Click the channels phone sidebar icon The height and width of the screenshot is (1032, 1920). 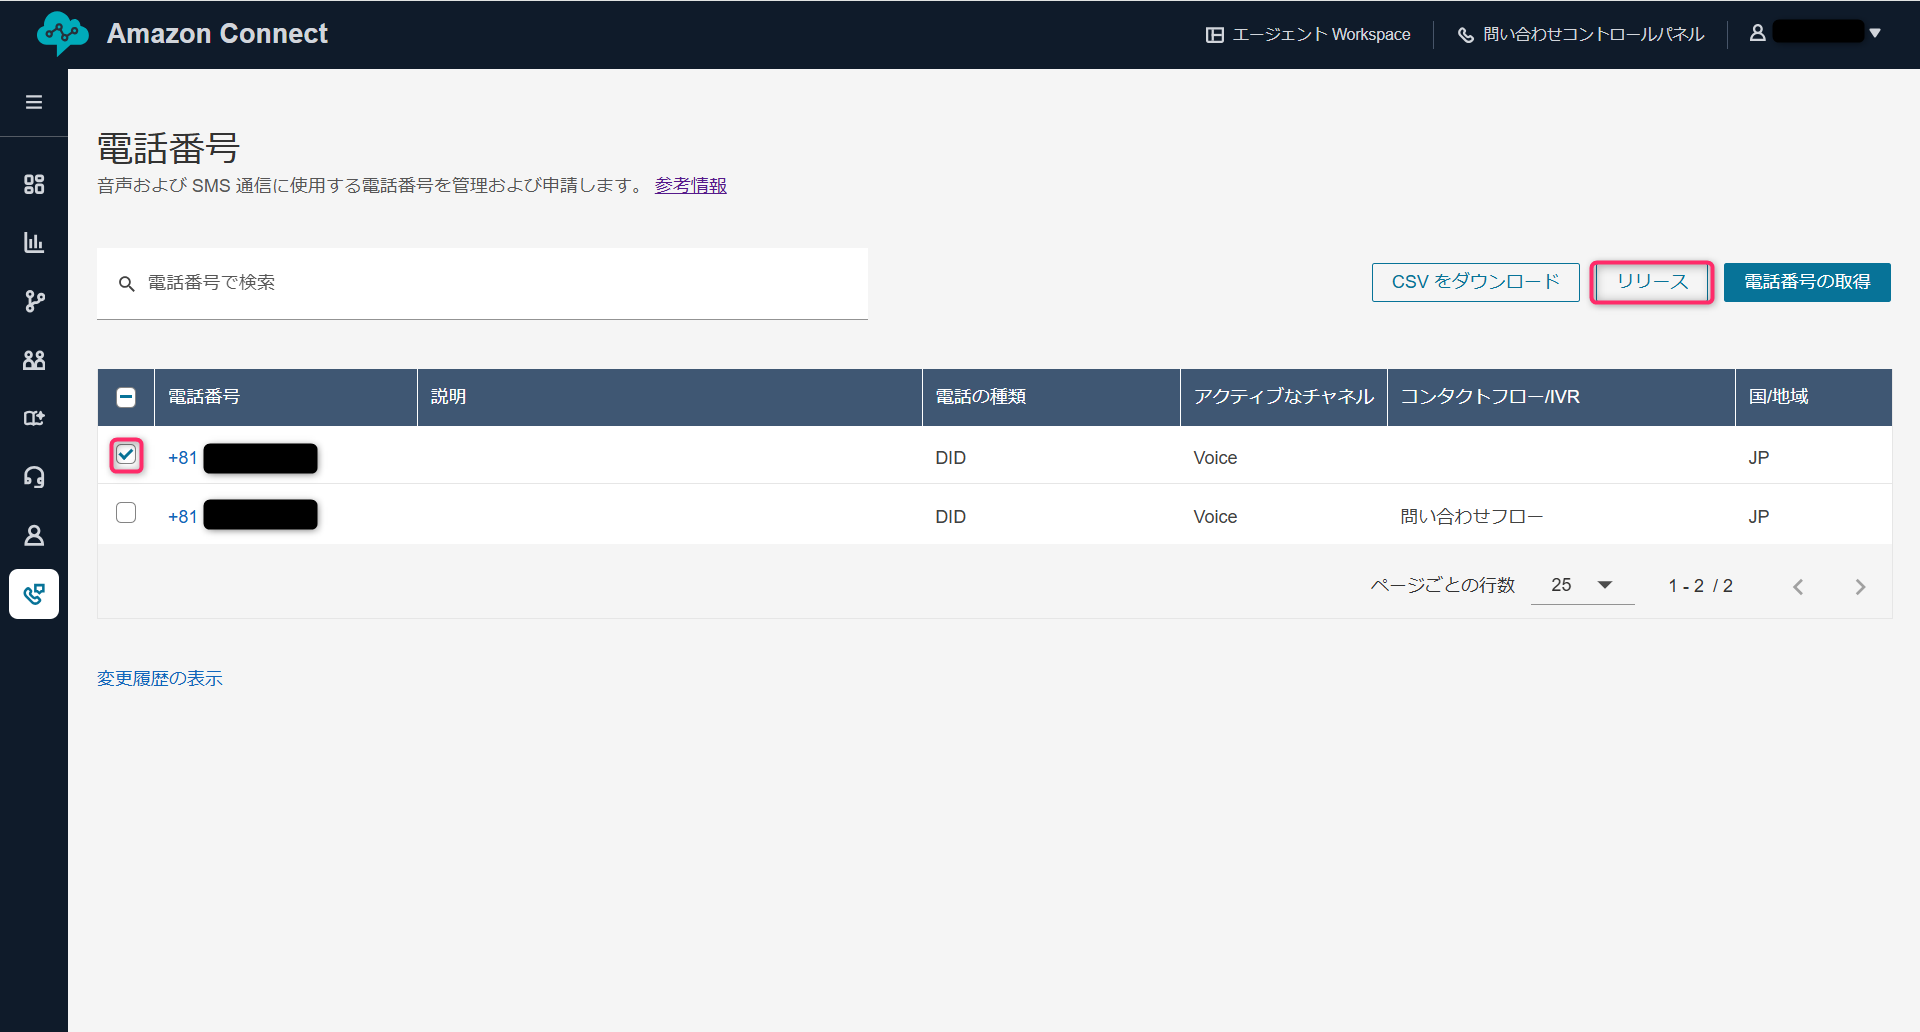[x=34, y=594]
